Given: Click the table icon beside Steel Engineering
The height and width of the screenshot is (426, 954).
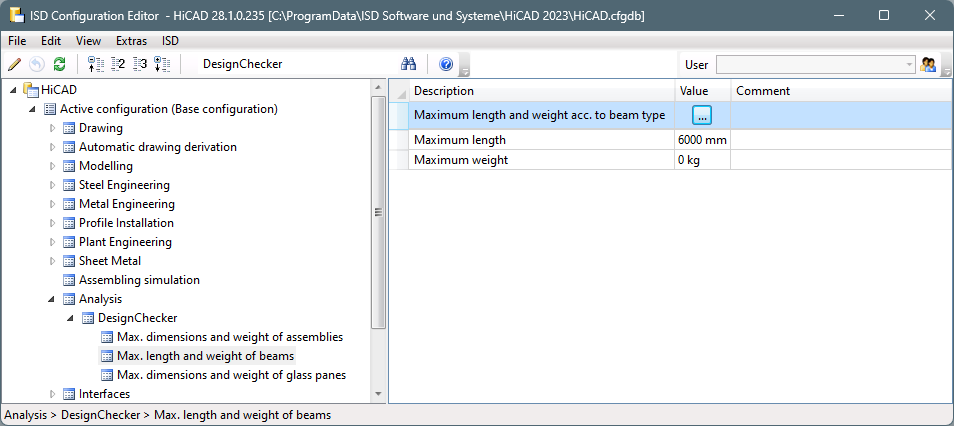Looking at the screenshot, I should [x=69, y=185].
